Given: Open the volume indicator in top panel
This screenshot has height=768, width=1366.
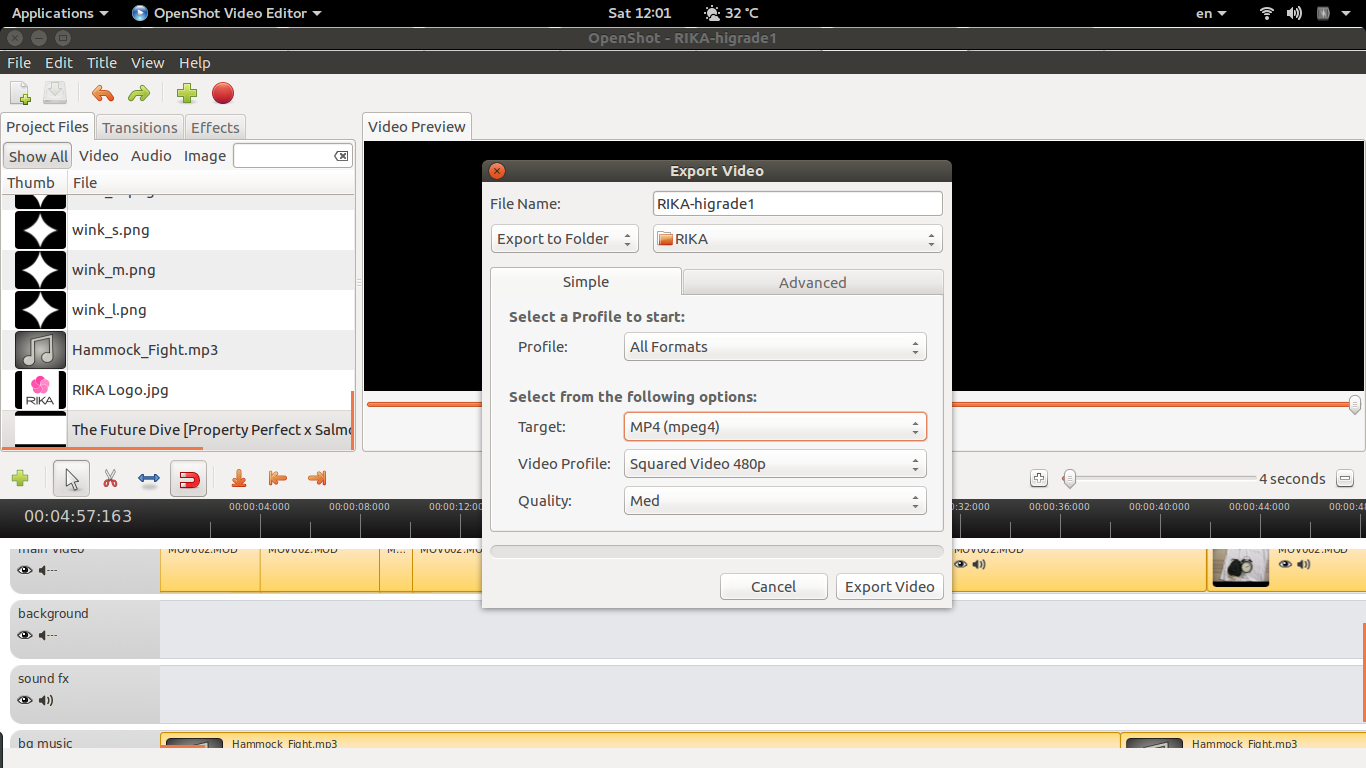Looking at the screenshot, I should [1294, 13].
